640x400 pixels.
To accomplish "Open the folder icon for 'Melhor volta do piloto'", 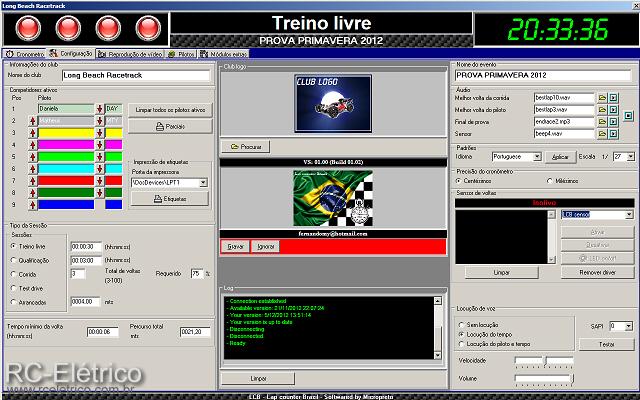I will [x=601, y=109].
